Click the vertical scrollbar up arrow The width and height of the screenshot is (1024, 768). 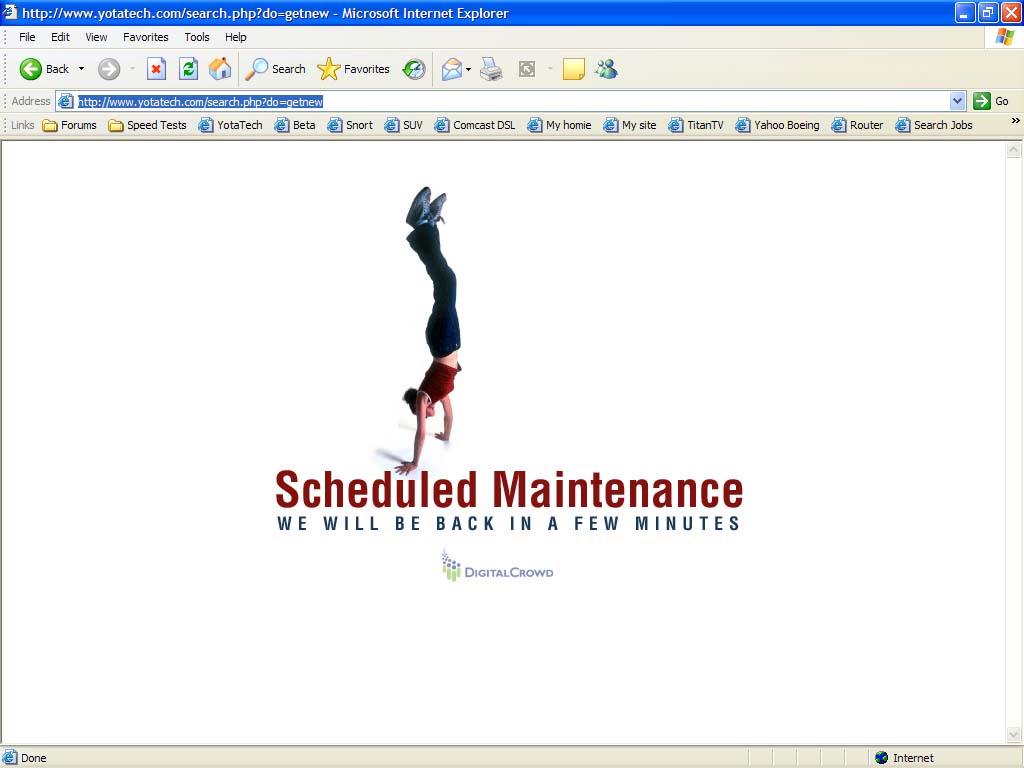pyautogui.click(x=1014, y=150)
